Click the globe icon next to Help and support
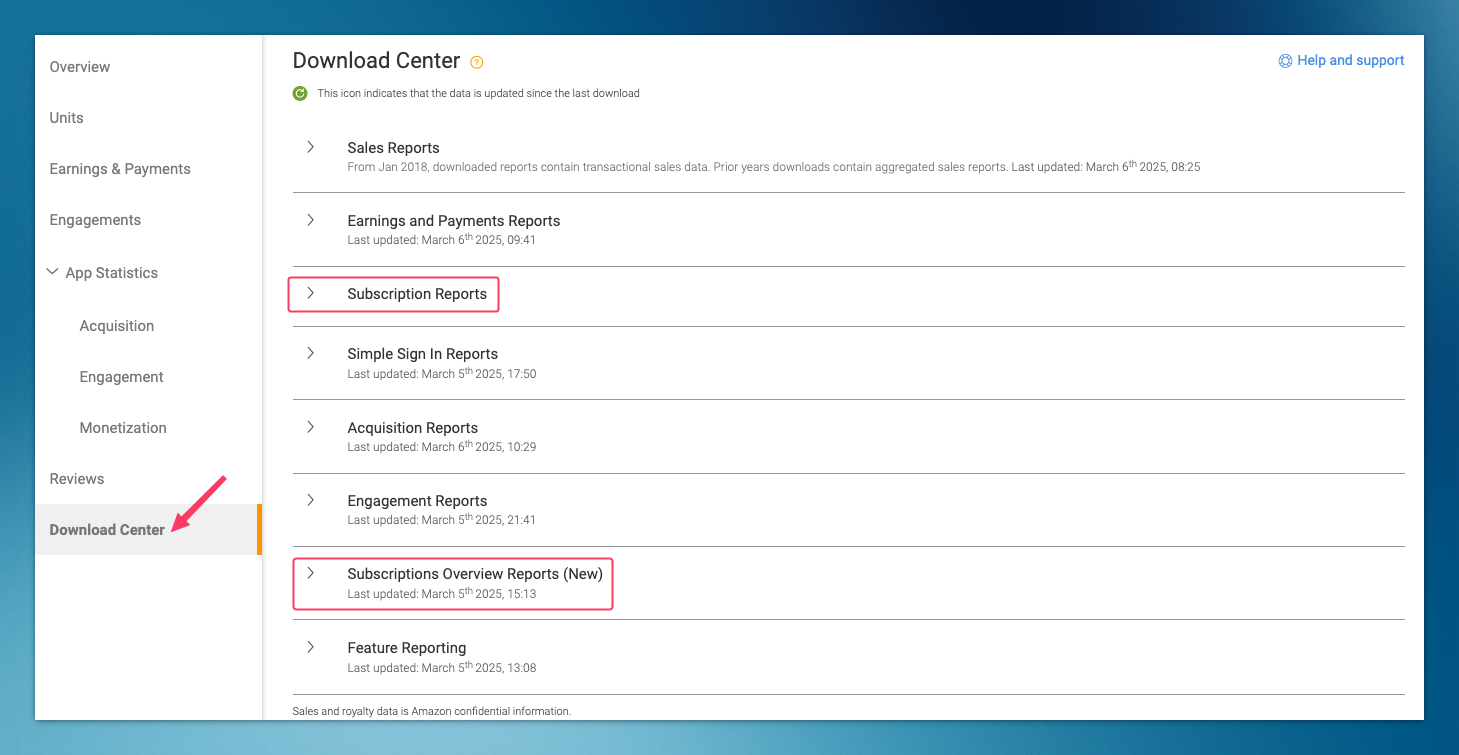The width and height of the screenshot is (1459, 755). [1285, 60]
